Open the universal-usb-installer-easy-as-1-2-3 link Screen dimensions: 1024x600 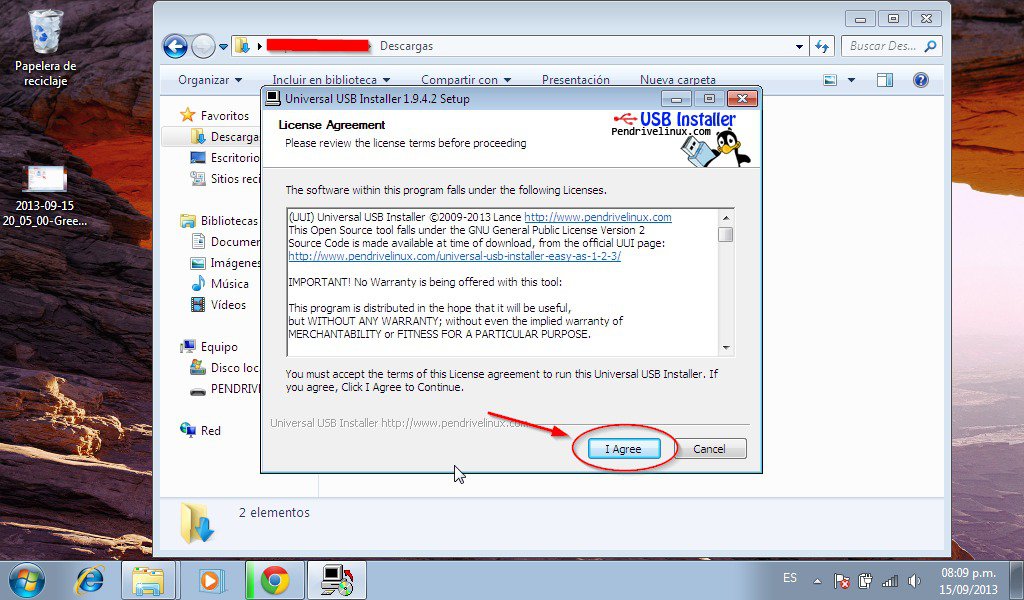click(454, 256)
